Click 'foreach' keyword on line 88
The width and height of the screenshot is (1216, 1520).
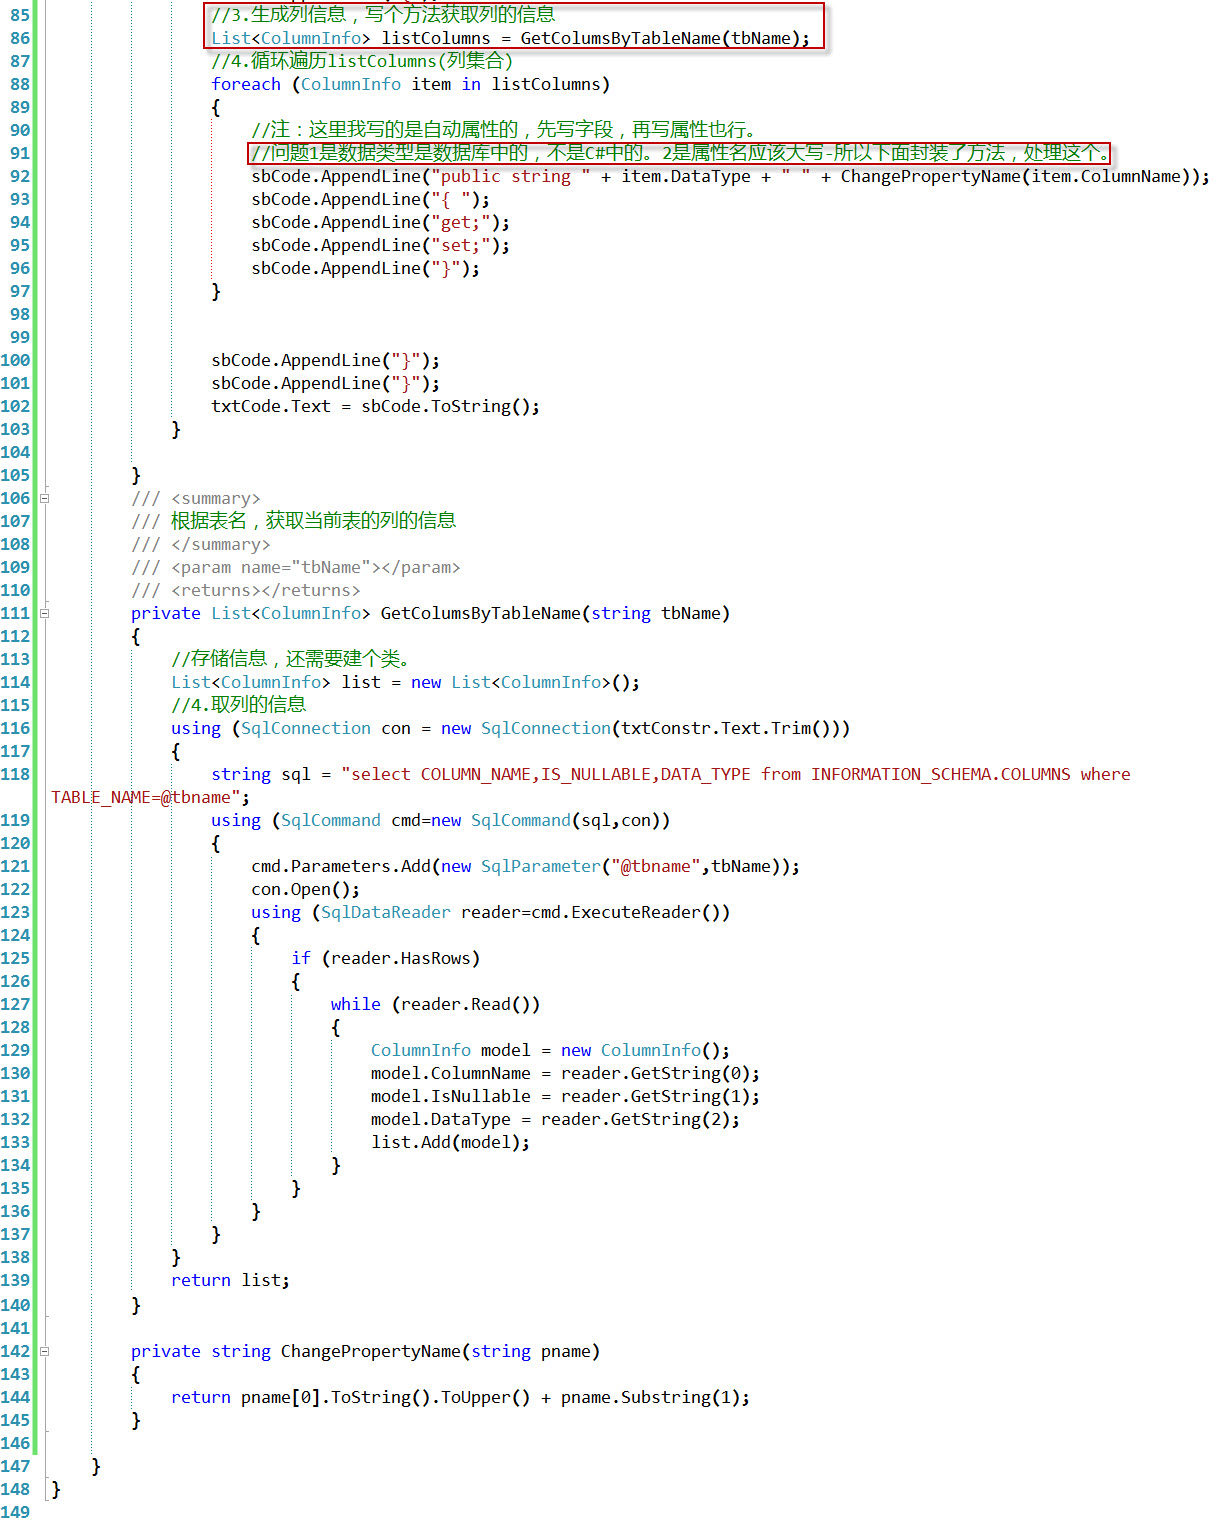coord(246,84)
